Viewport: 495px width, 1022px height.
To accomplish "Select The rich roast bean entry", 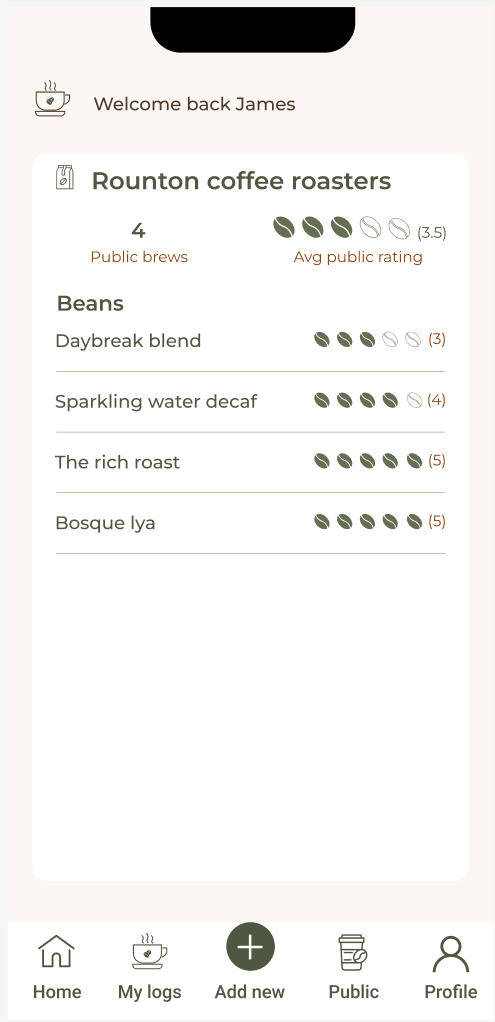I will pos(250,462).
